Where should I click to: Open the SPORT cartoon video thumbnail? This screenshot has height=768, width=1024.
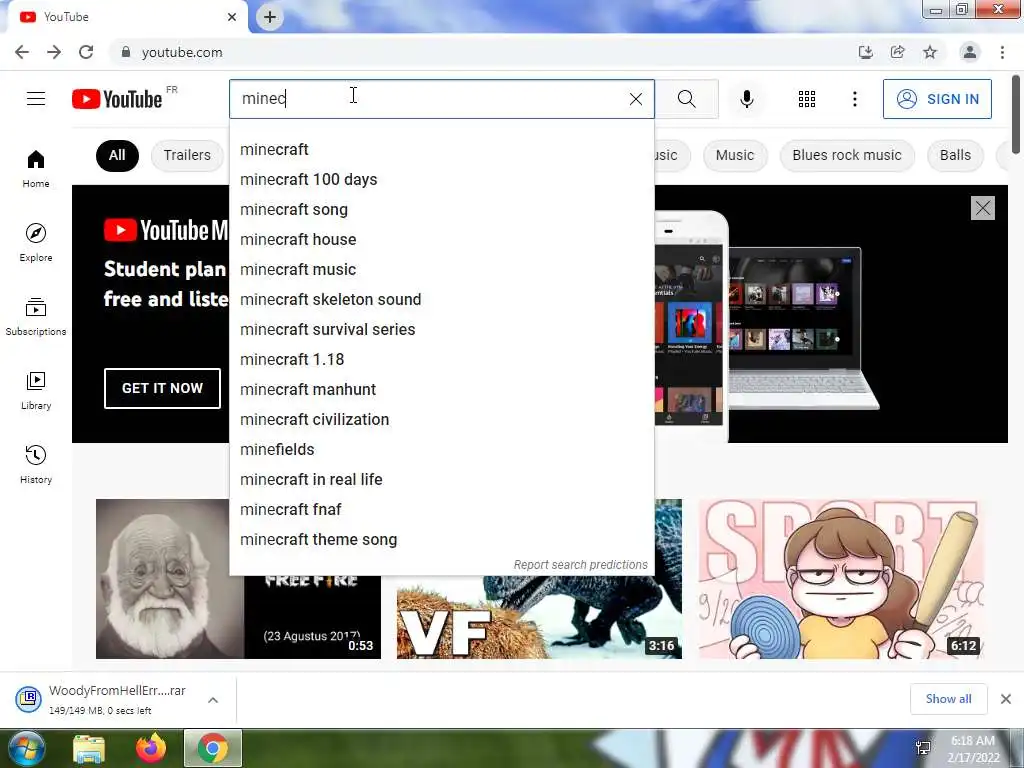(841, 579)
